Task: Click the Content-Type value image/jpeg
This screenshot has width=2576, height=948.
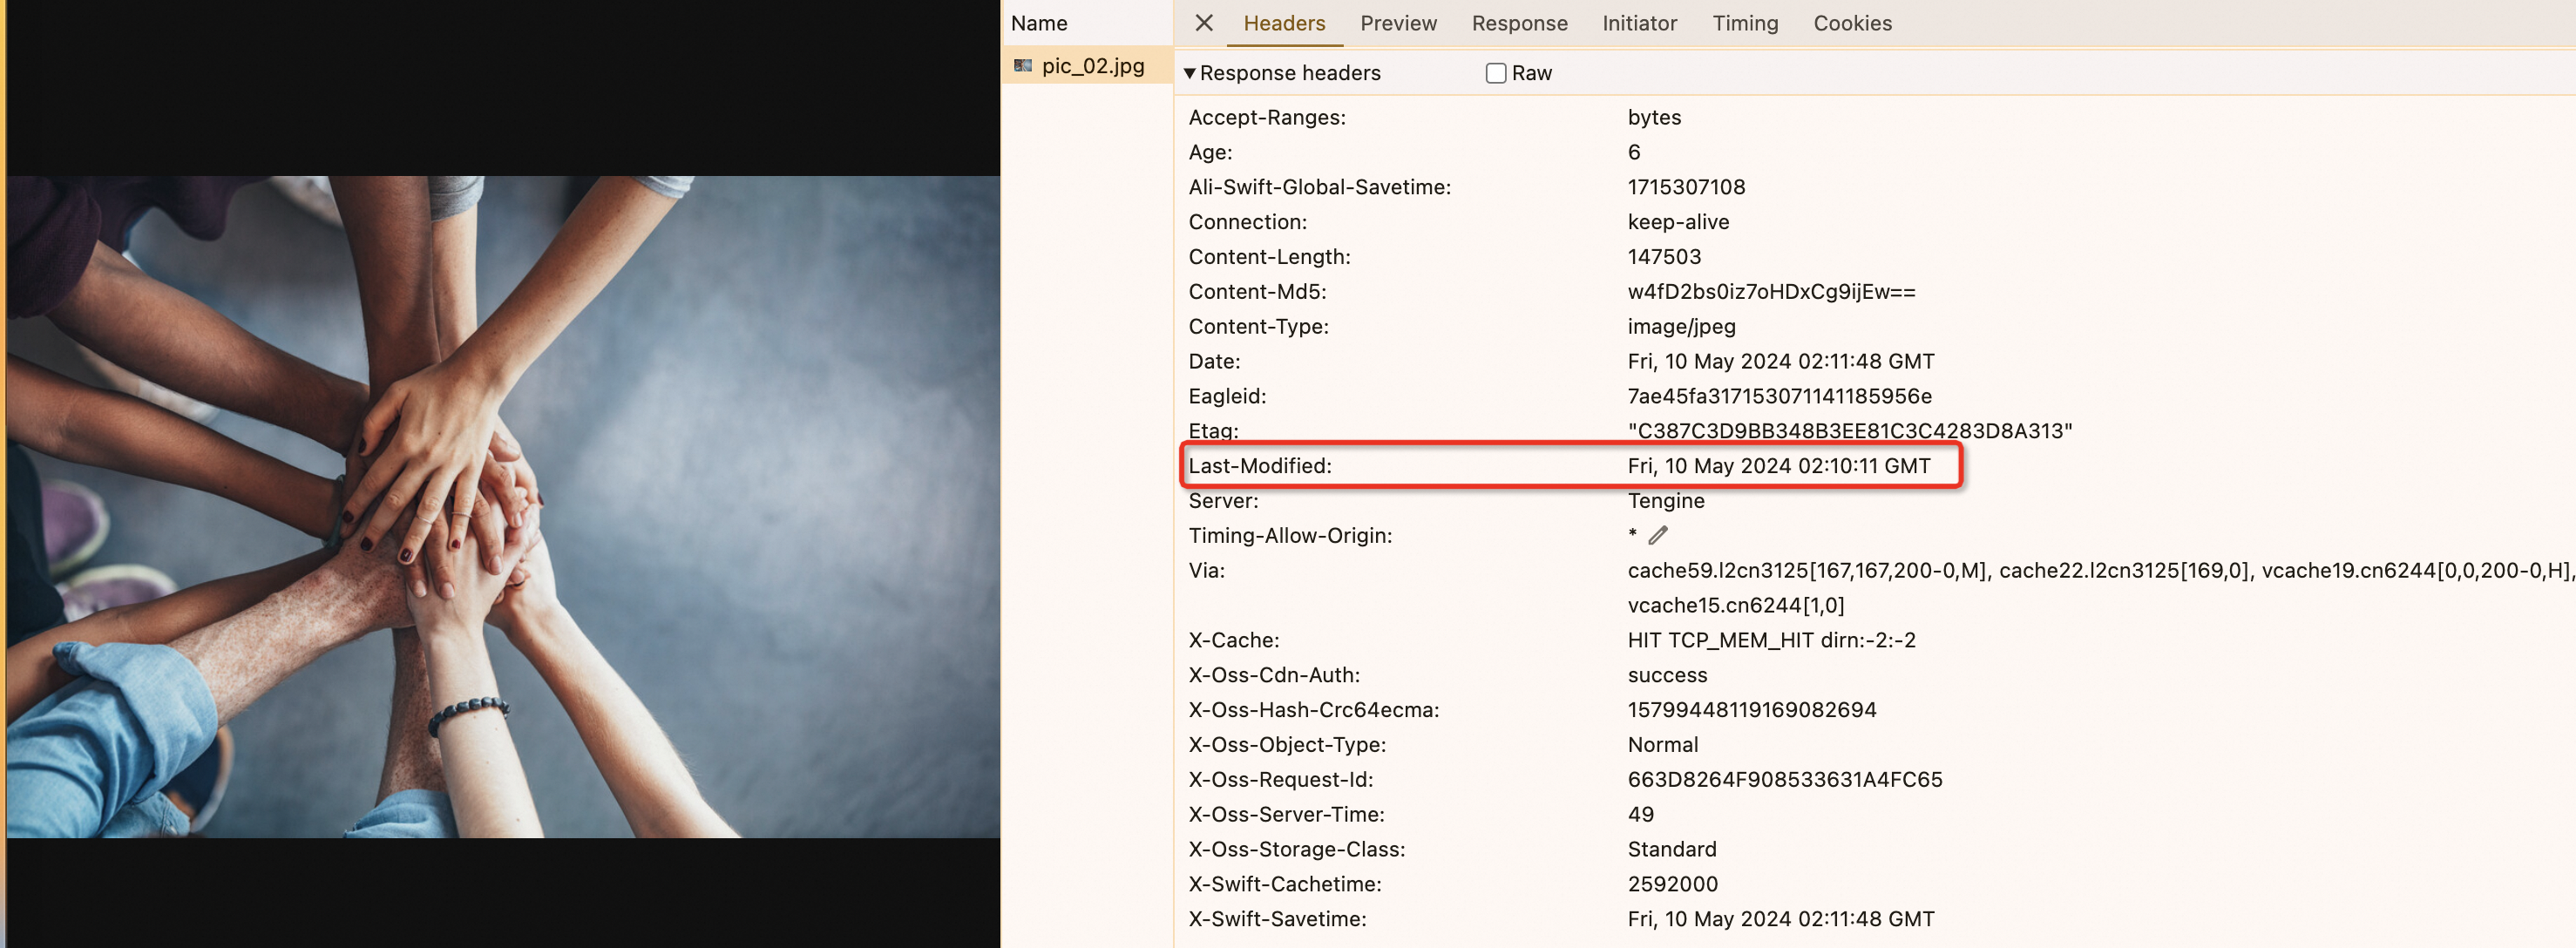Action: (1681, 326)
